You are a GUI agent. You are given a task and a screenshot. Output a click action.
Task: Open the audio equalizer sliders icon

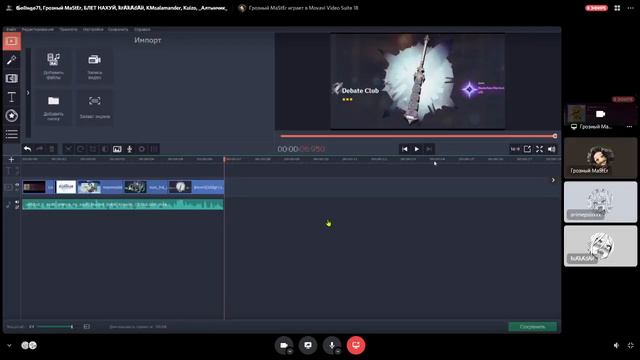pos(154,149)
